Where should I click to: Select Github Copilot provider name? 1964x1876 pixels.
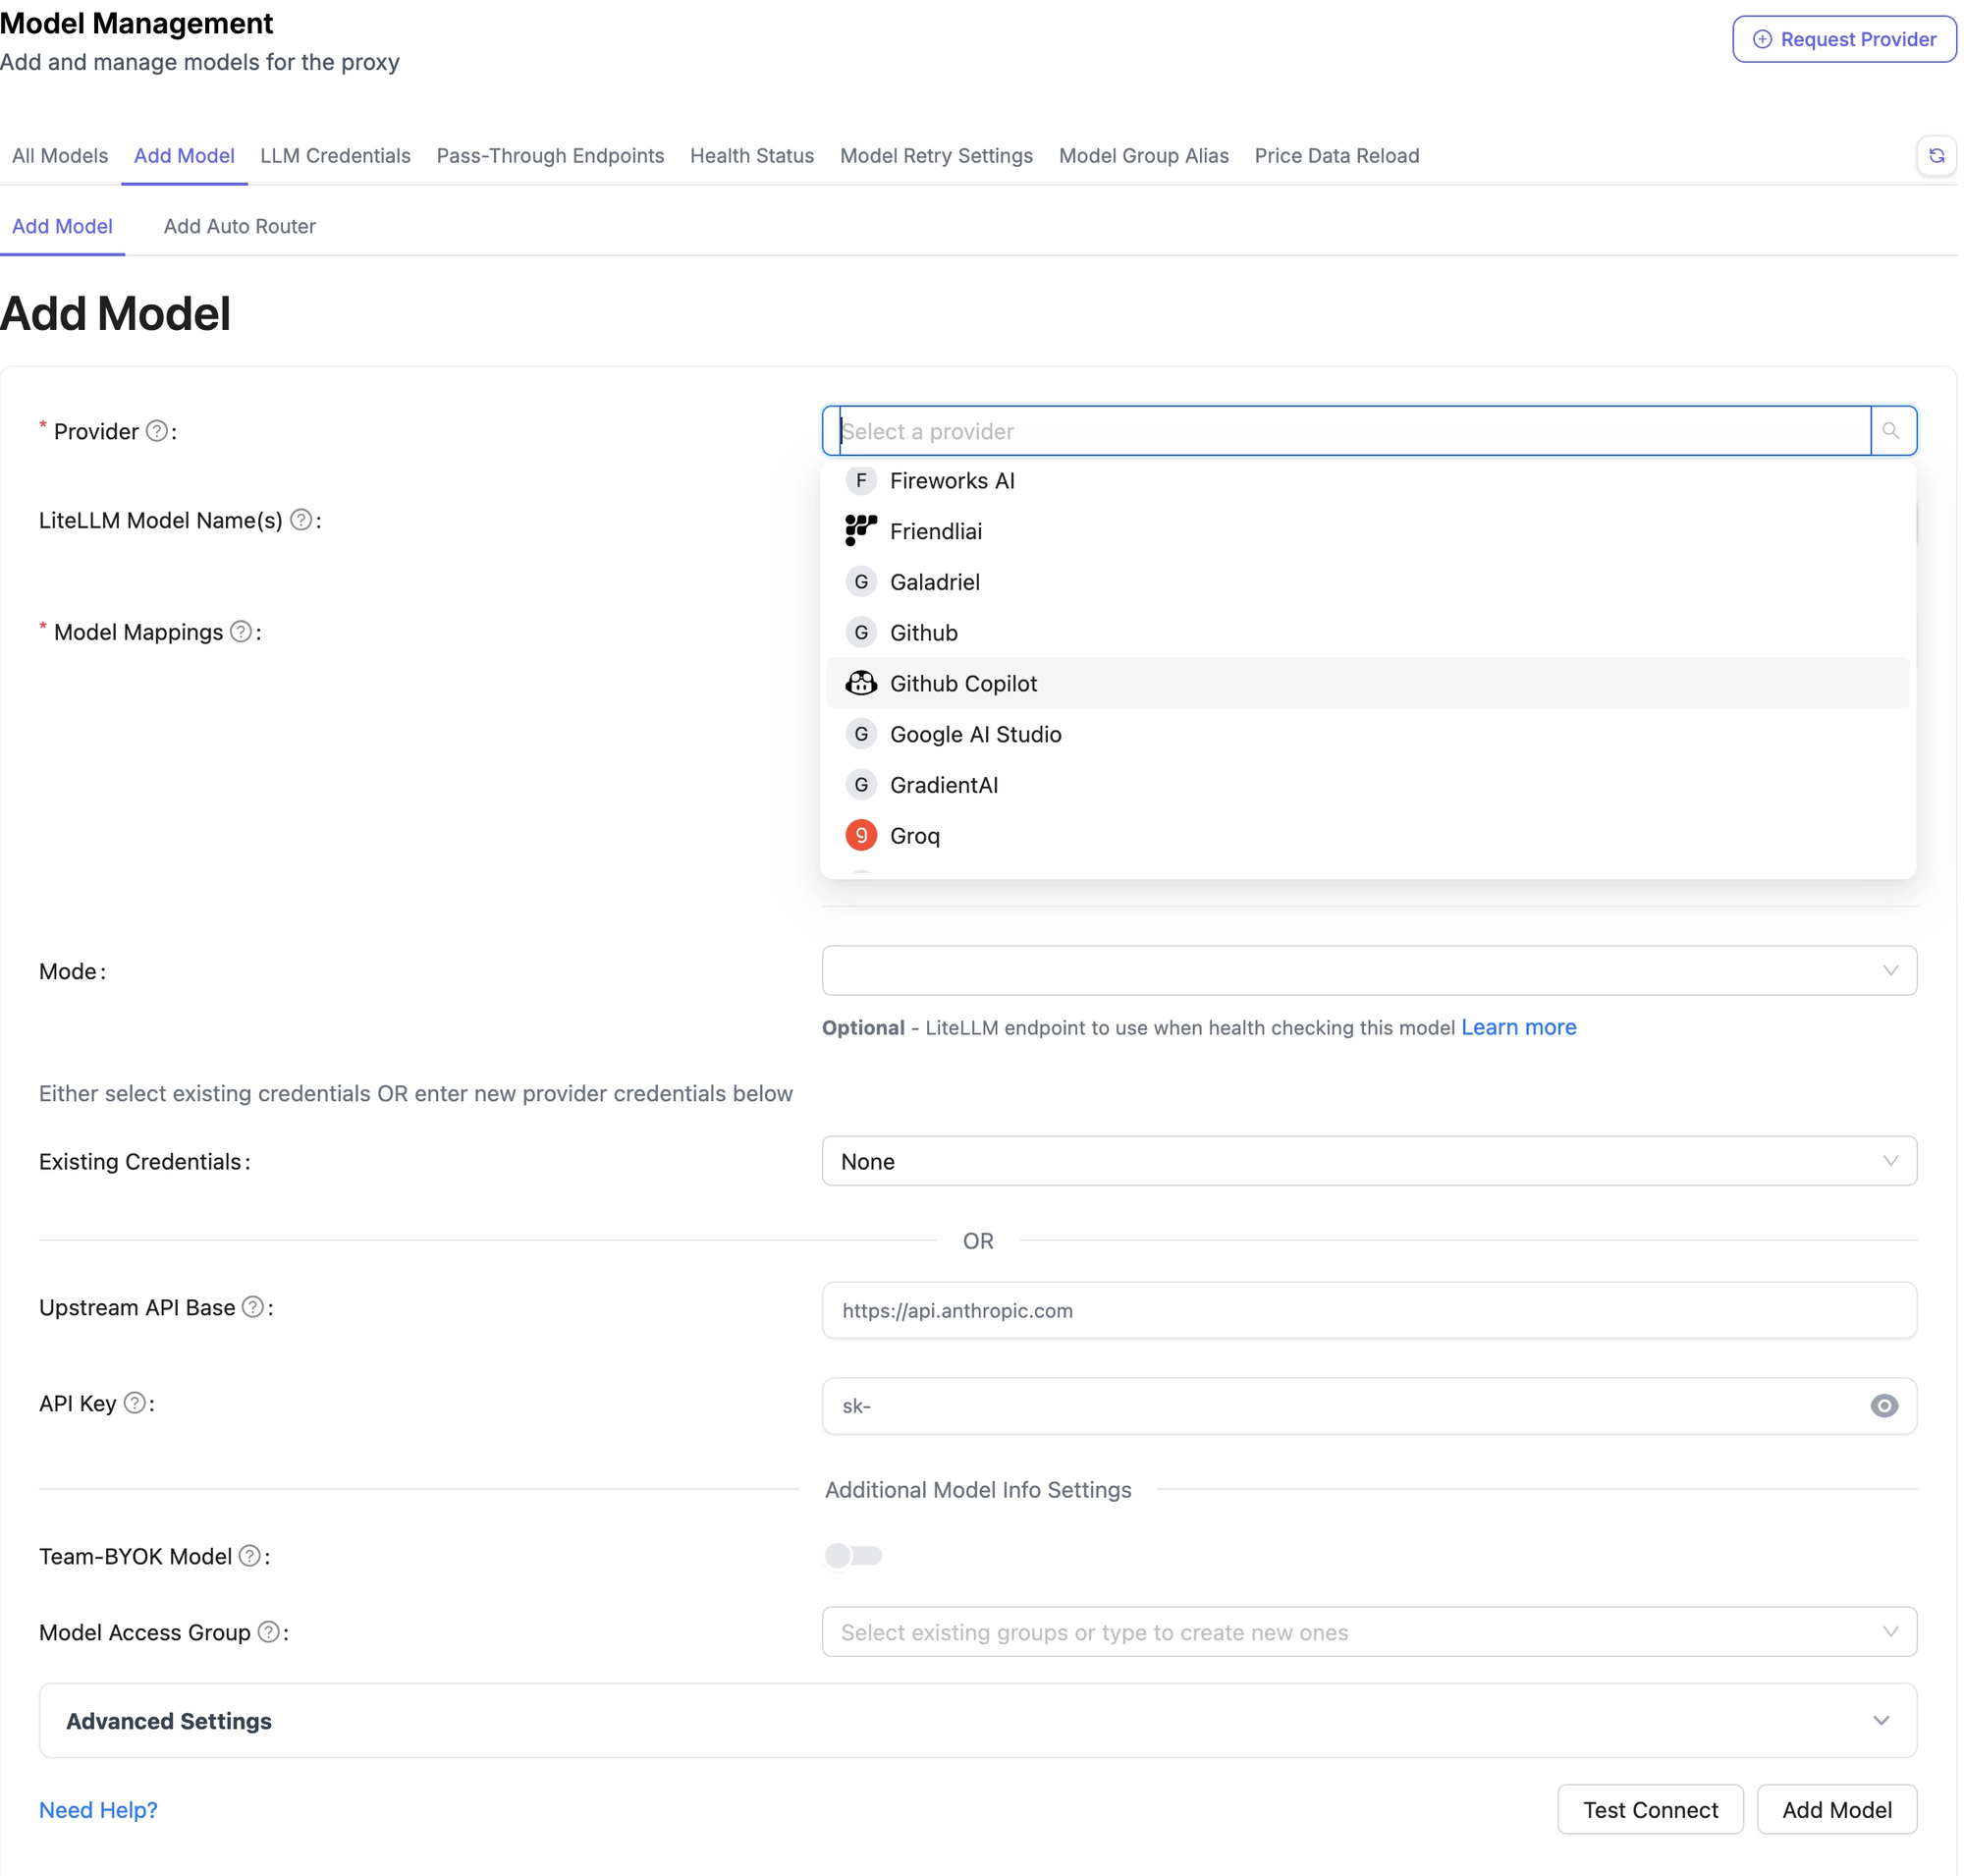tap(963, 683)
